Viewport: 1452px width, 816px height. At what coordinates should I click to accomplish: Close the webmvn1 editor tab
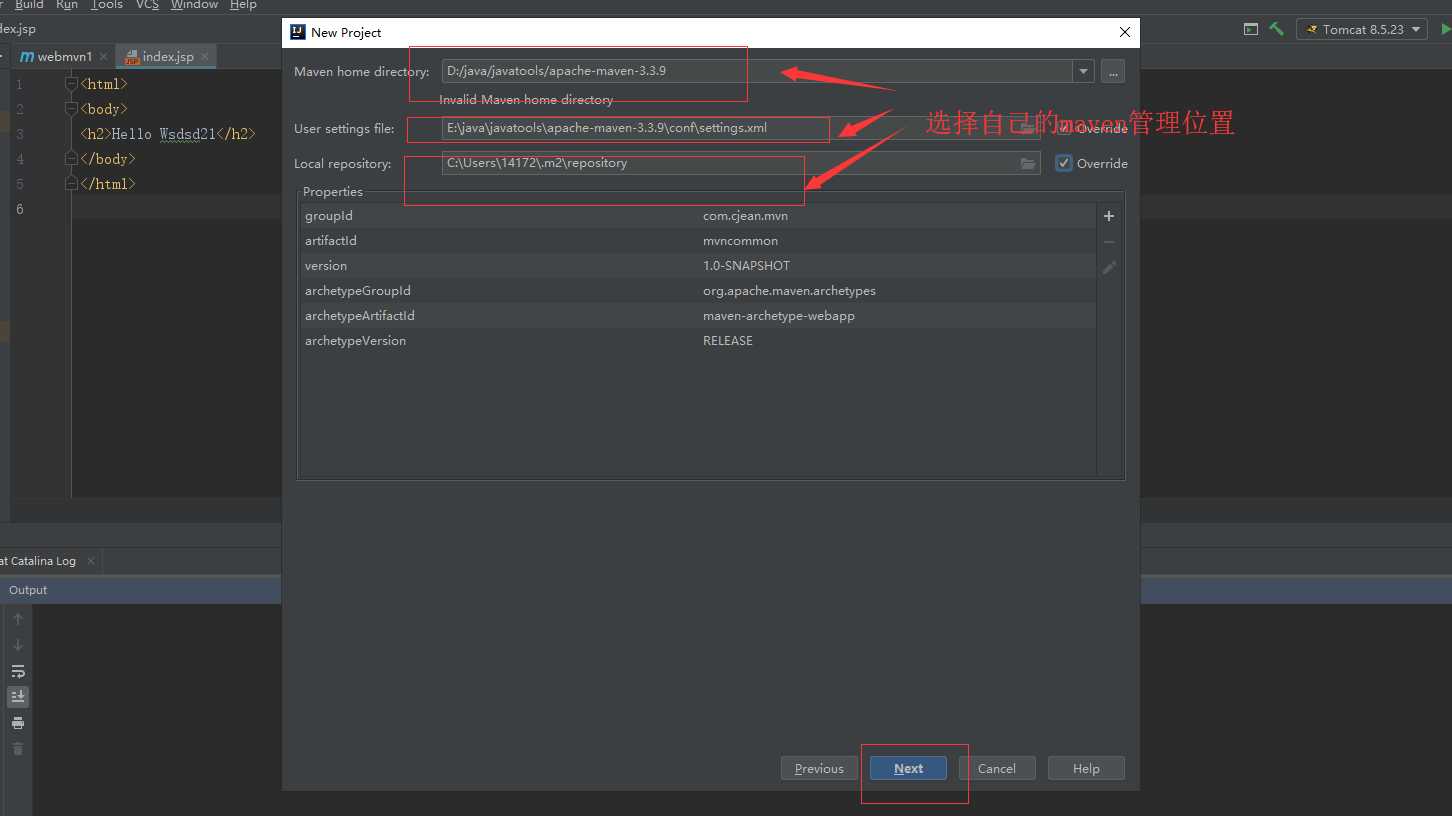coord(103,57)
